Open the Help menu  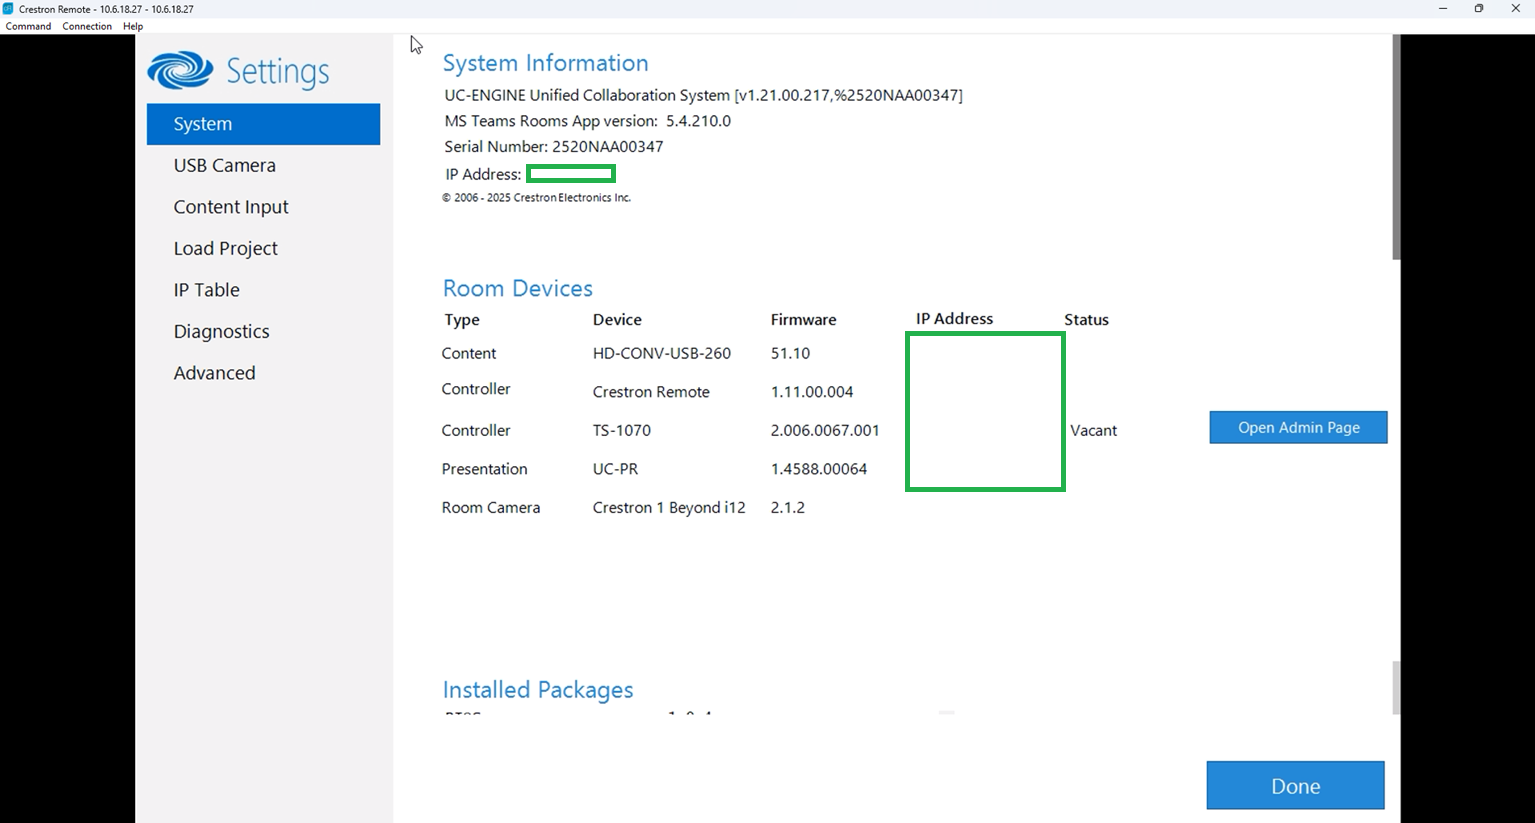click(x=133, y=26)
